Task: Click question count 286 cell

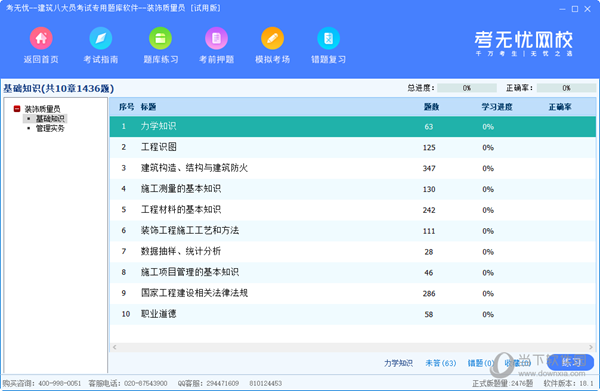Action: (429, 293)
